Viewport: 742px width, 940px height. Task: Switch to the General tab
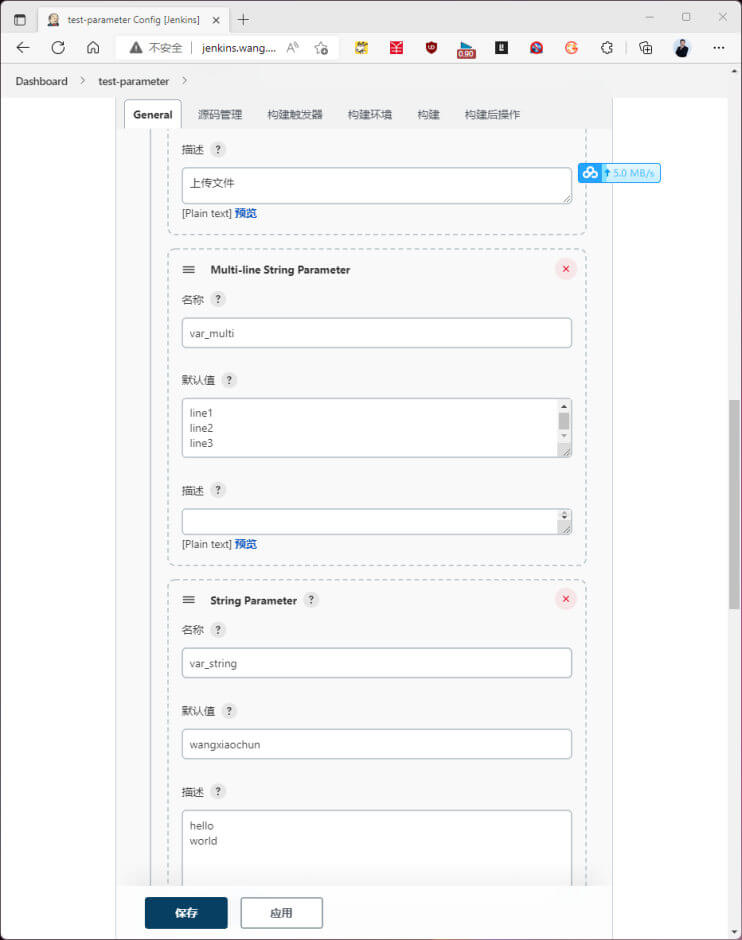point(153,115)
